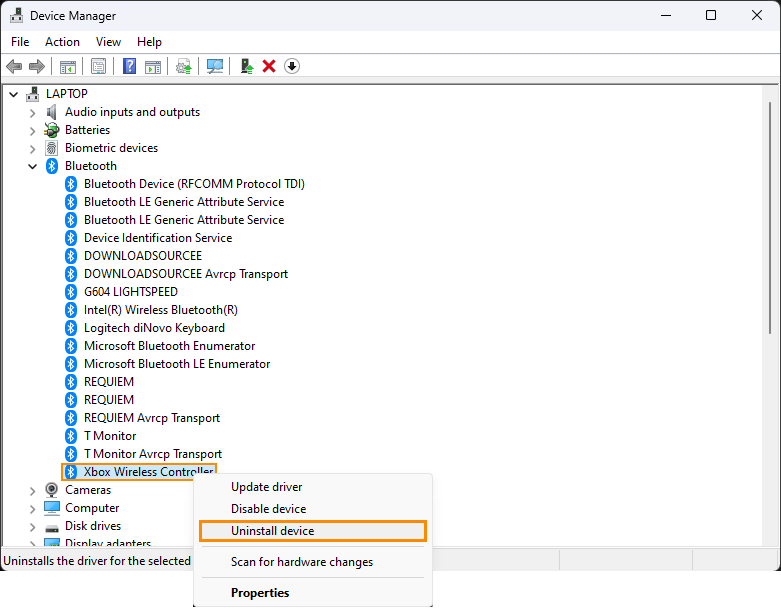
Task: Open the File menu
Action: (x=20, y=42)
